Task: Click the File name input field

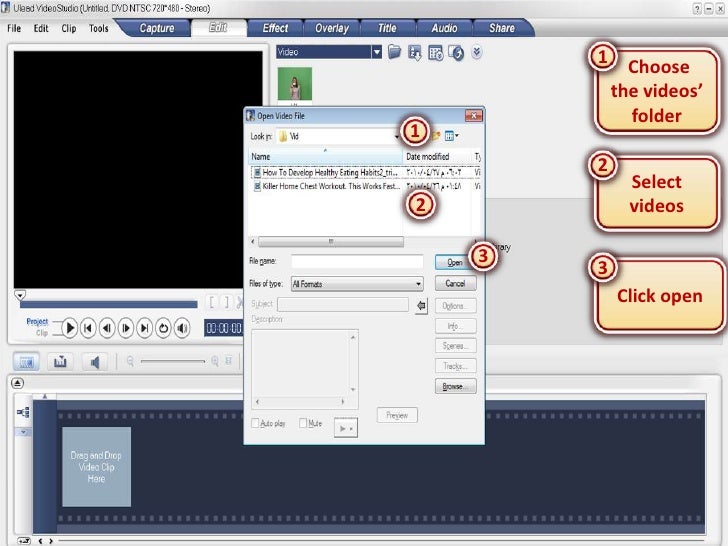Action: click(x=357, y=261)
